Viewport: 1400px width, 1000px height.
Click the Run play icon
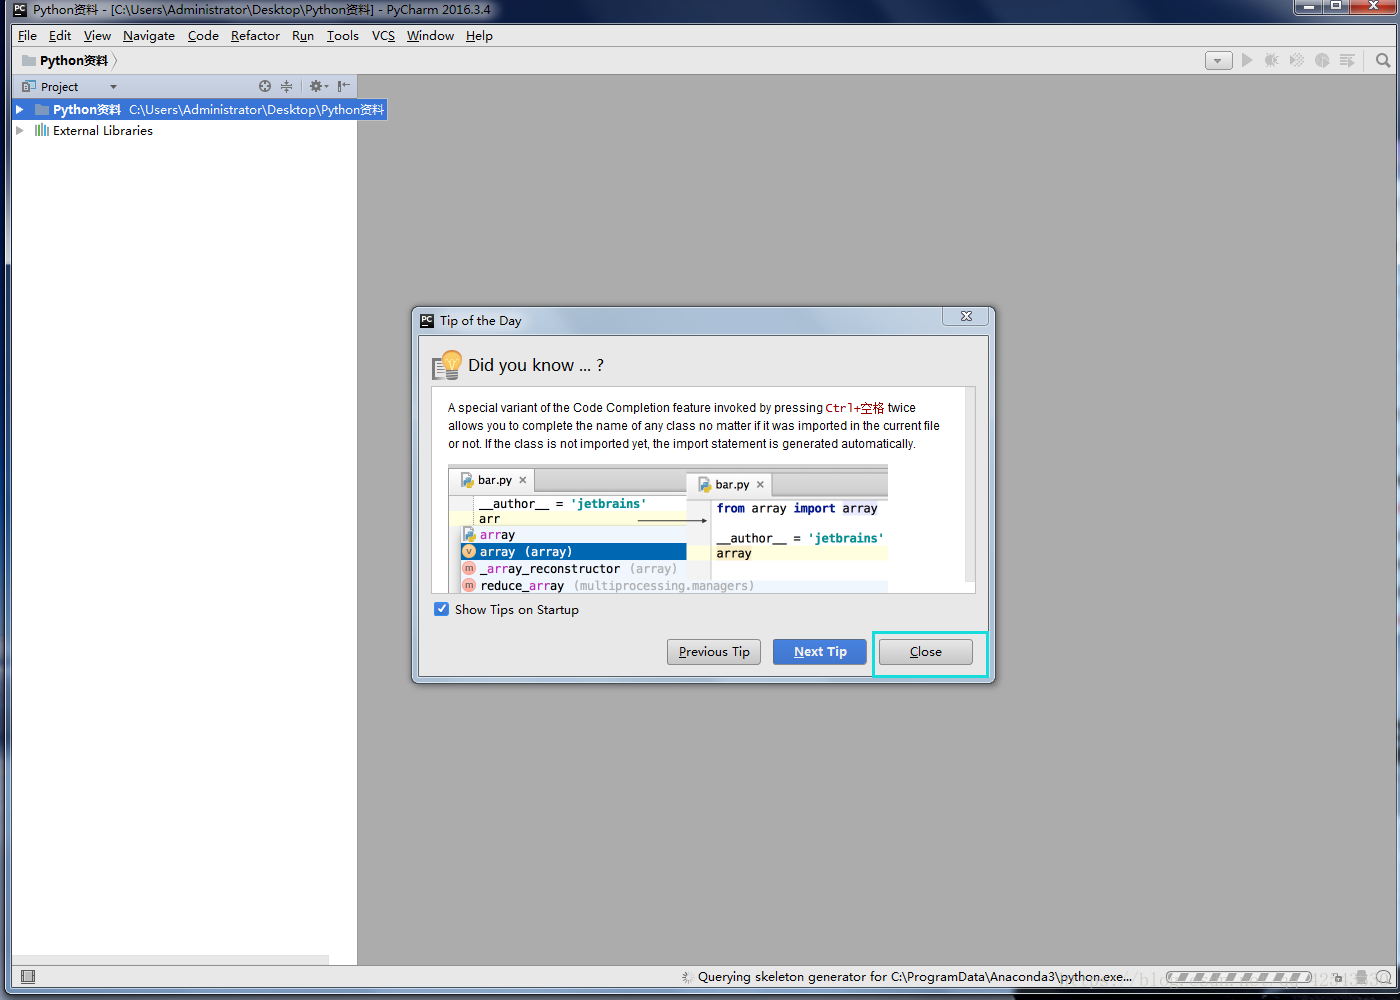coord(1247,60)
